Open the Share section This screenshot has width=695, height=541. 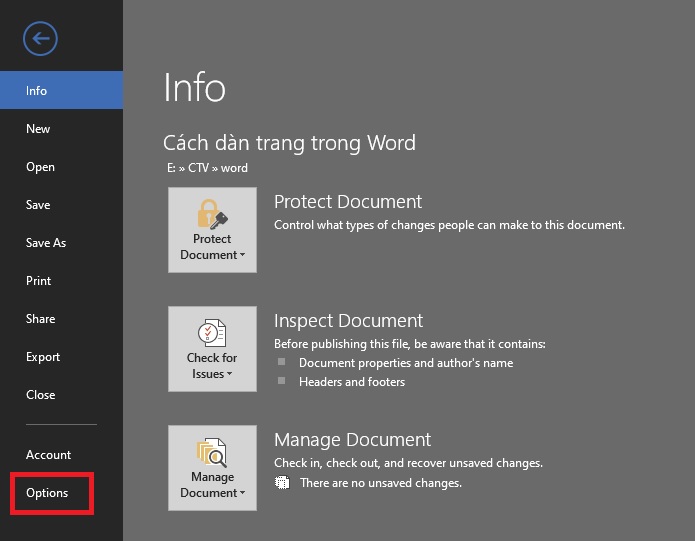41,319
